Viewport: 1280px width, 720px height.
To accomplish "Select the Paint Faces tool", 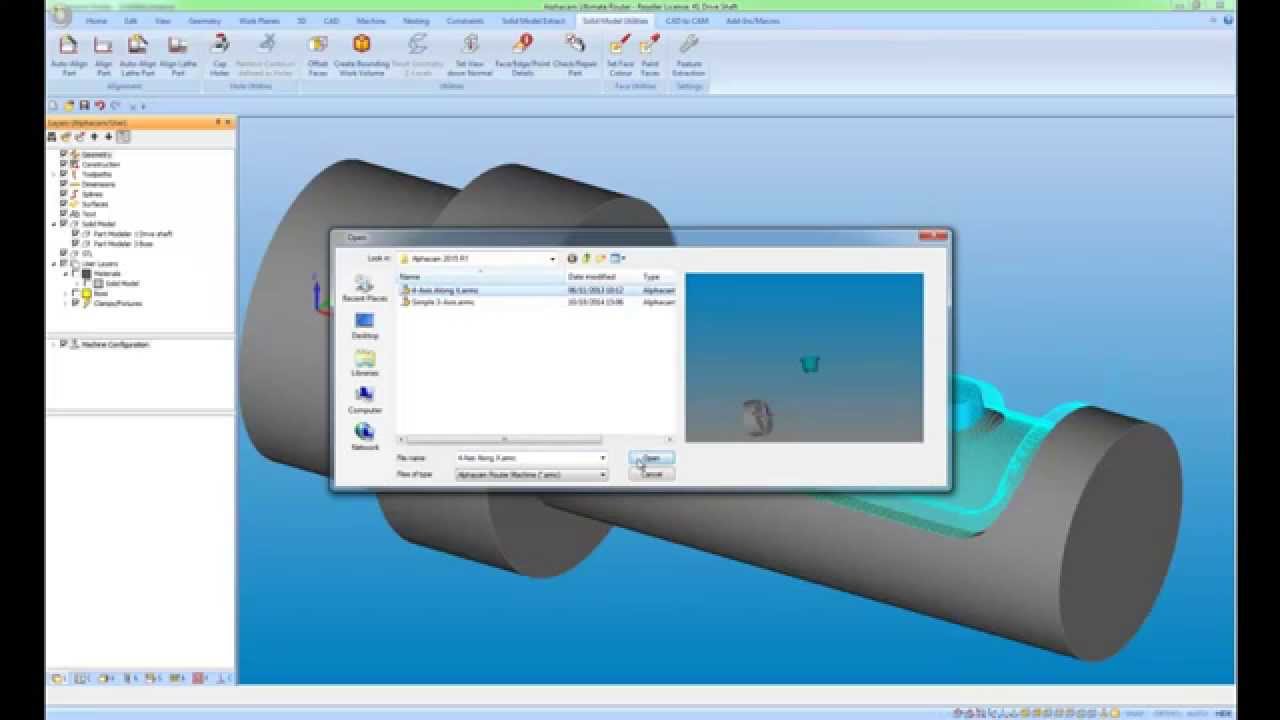I will click(650, 54).
